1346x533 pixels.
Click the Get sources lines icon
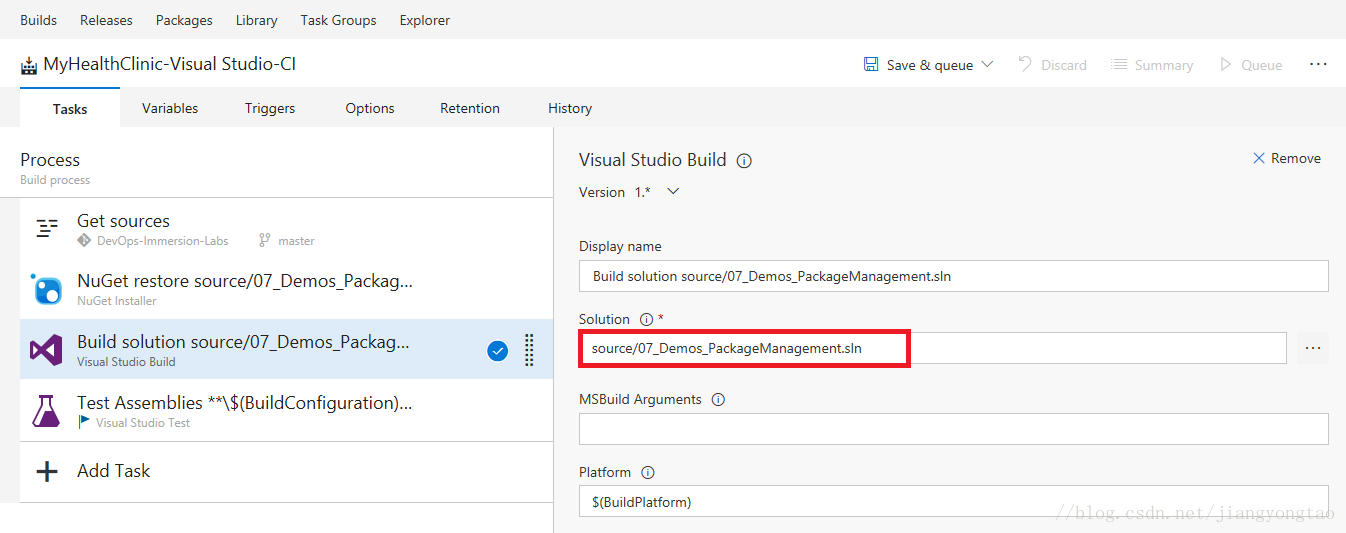46,228
